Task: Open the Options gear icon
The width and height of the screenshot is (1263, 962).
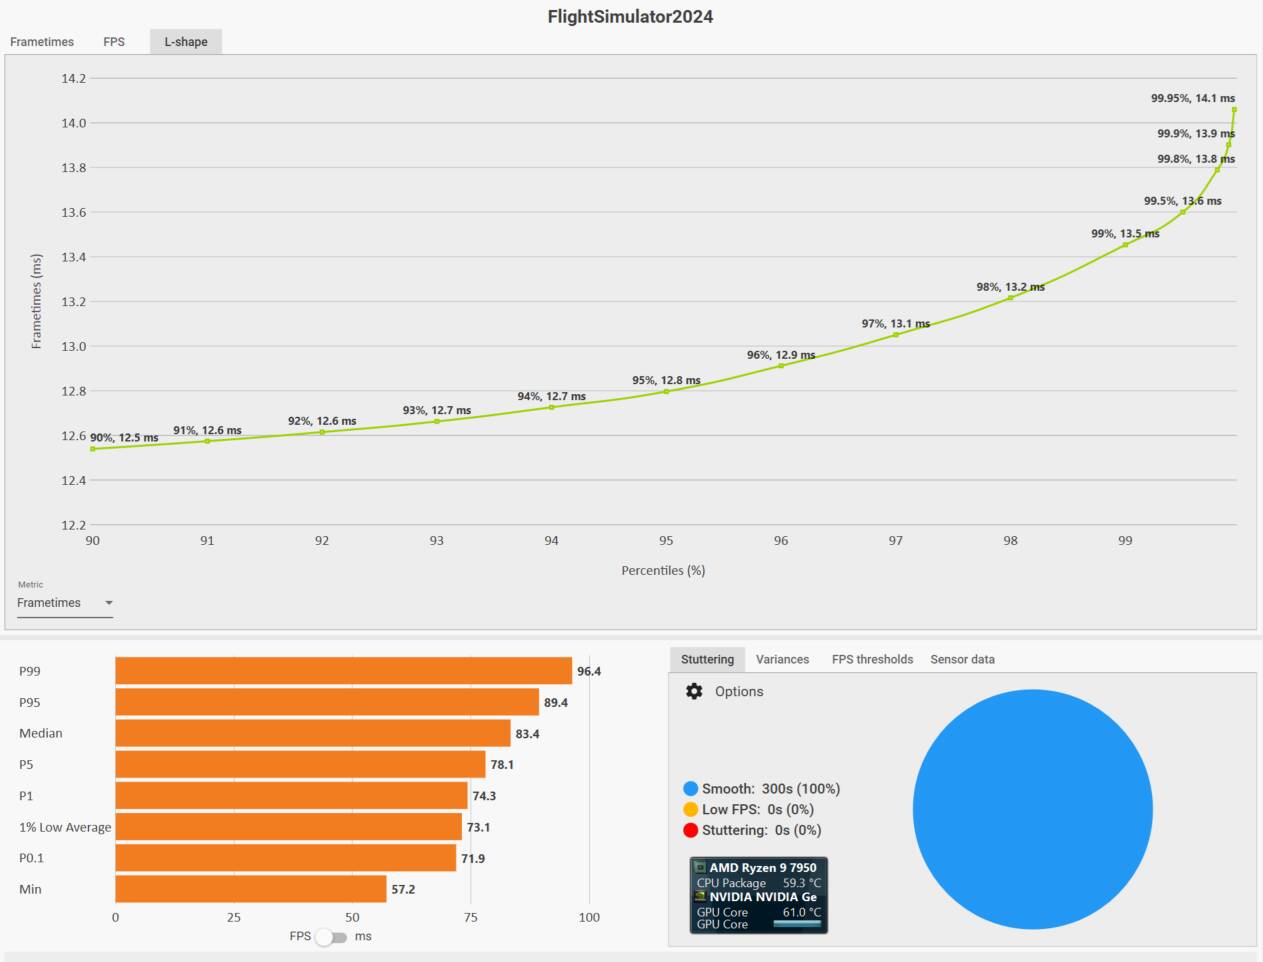Action: (694, 691)
